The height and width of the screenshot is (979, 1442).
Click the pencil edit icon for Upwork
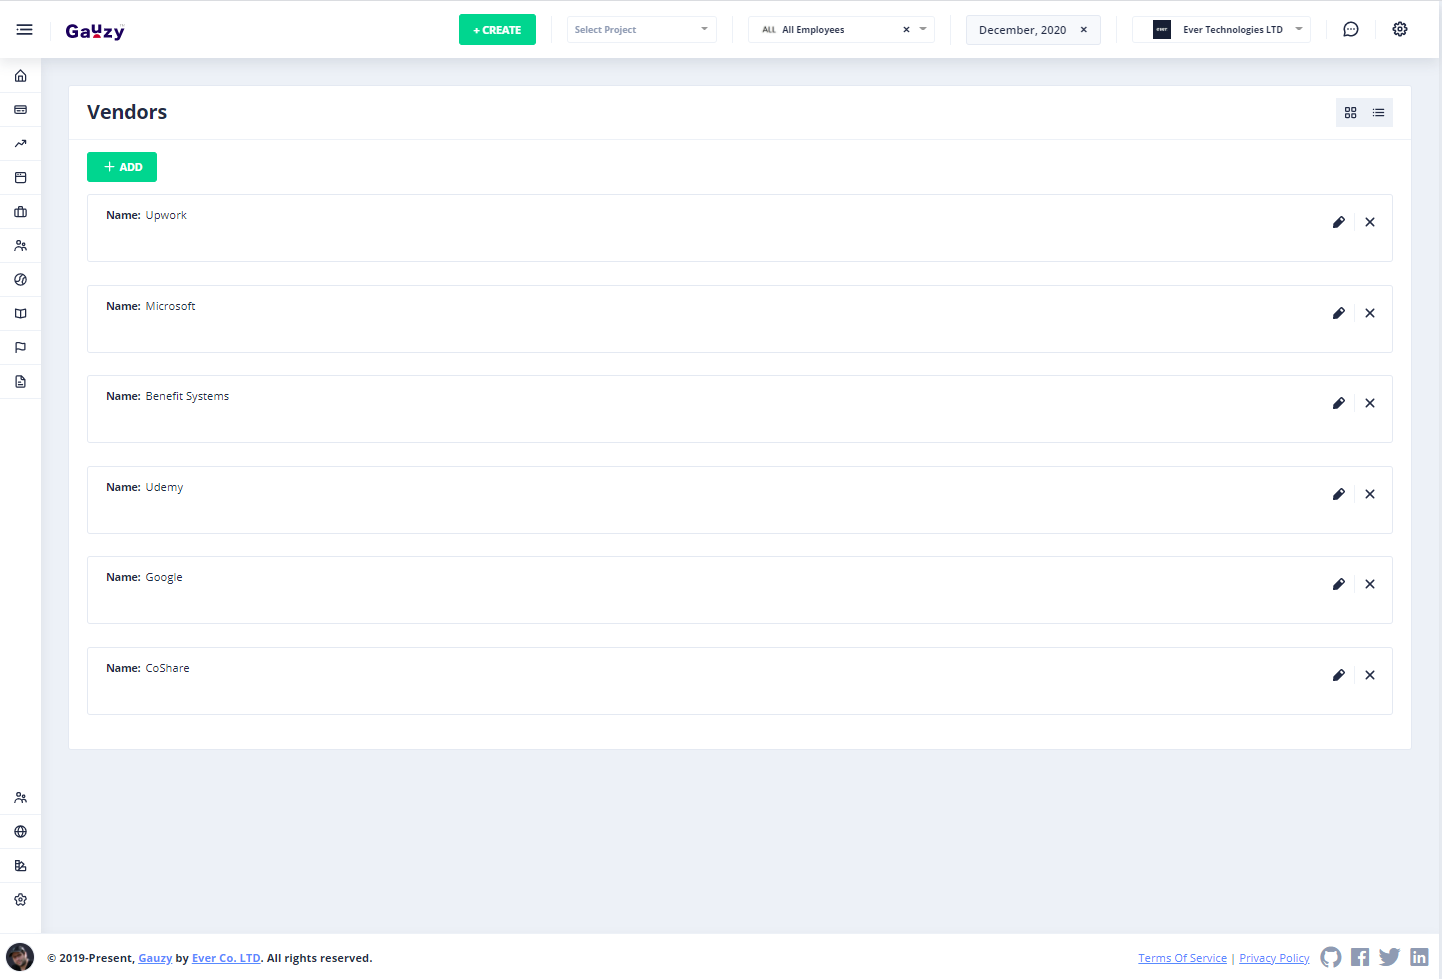[1338, 222]
